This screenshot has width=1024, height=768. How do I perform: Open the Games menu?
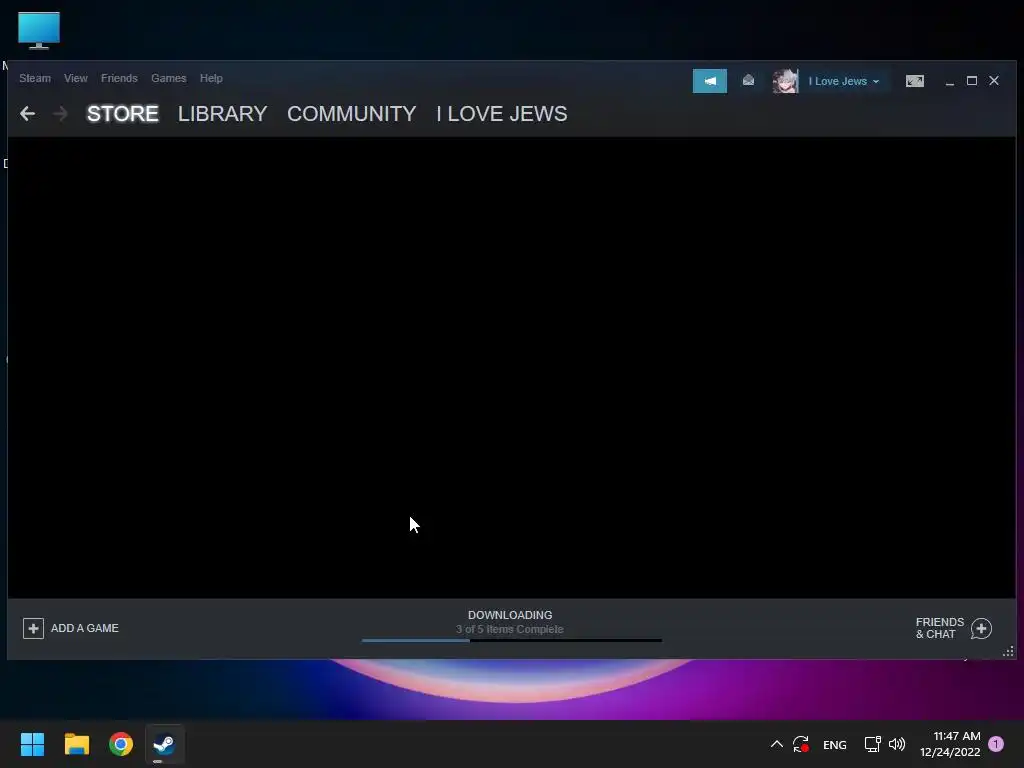(x=168, y=78)
